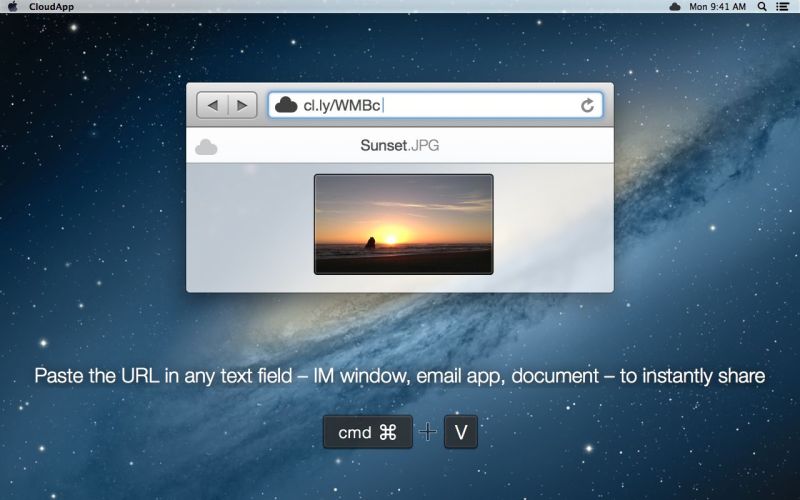Open Spotlight search magnifying glass

pyautogui.click(x=763, y=6)
